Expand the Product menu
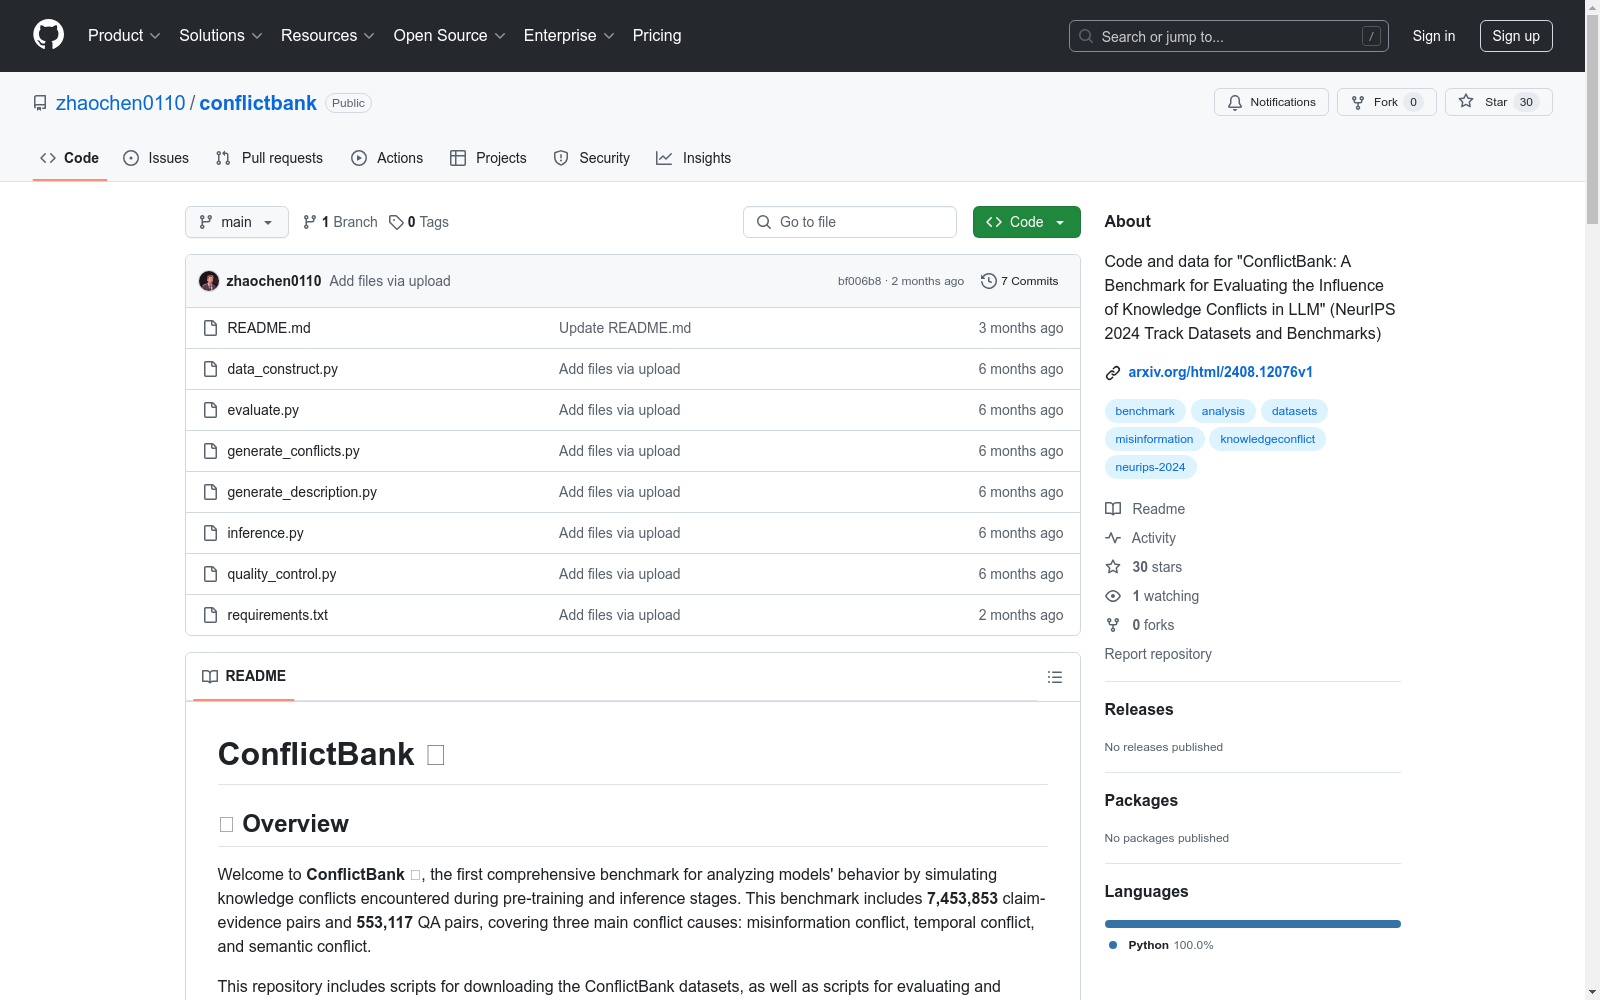1600x1000 pixels. tap(124, 36)
